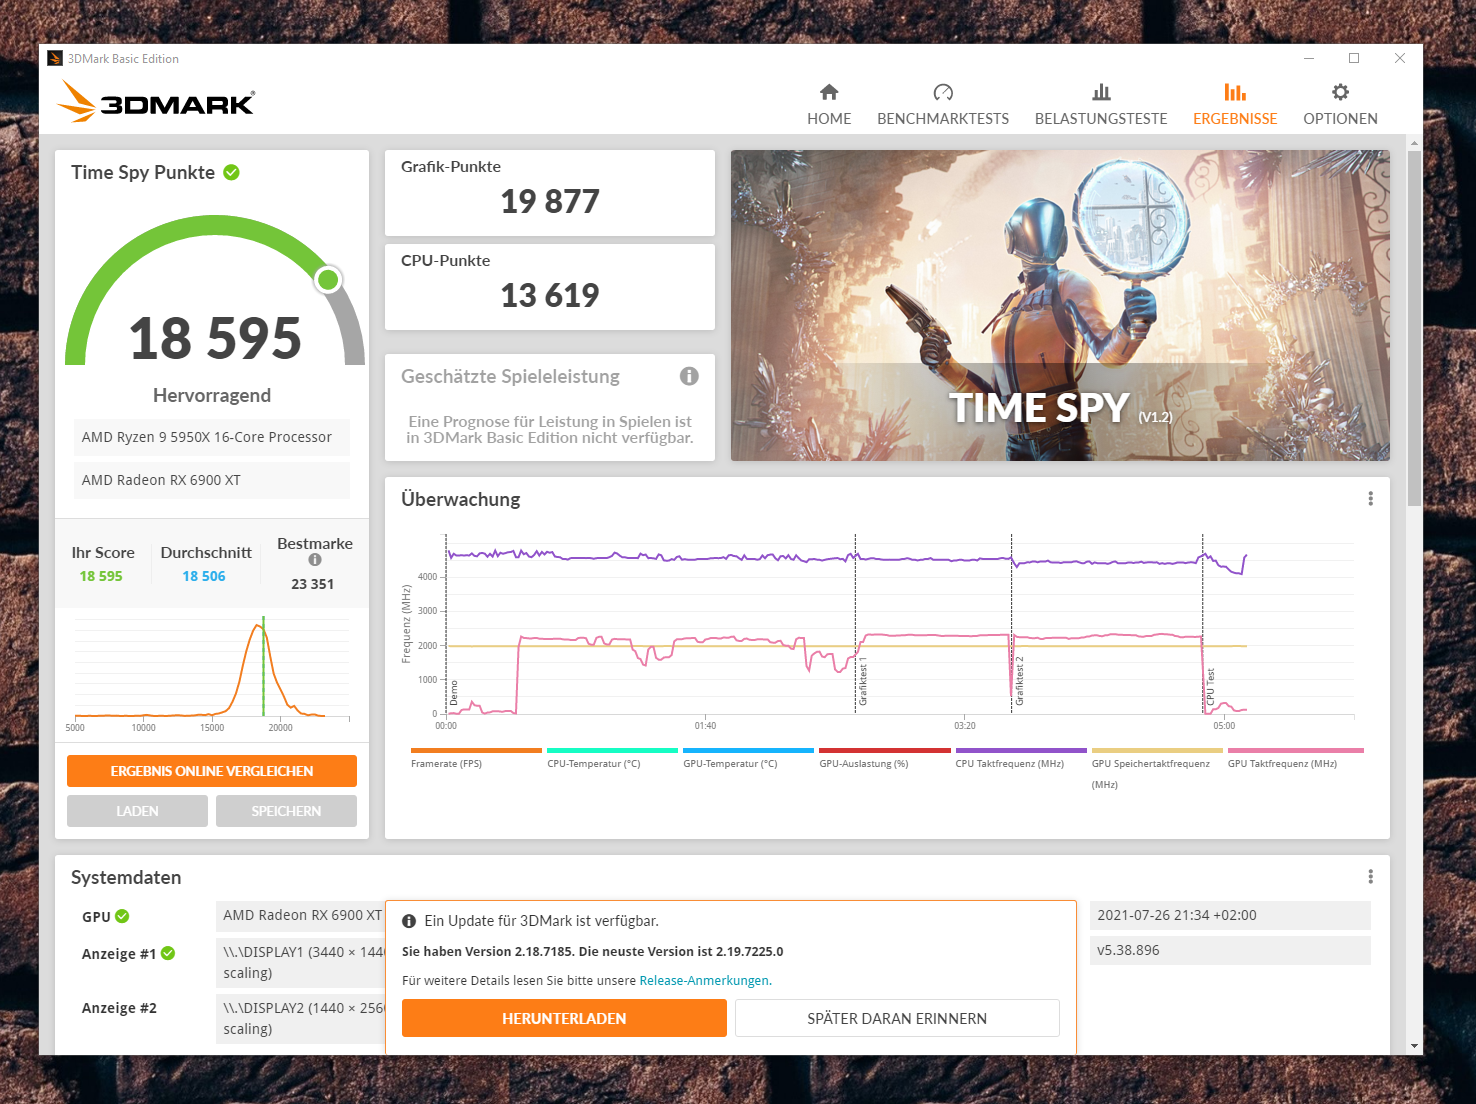Viewport: 1476px width, 1104px height.
Task: Click the Bestmarke info icon
Action: click(315, 560)
